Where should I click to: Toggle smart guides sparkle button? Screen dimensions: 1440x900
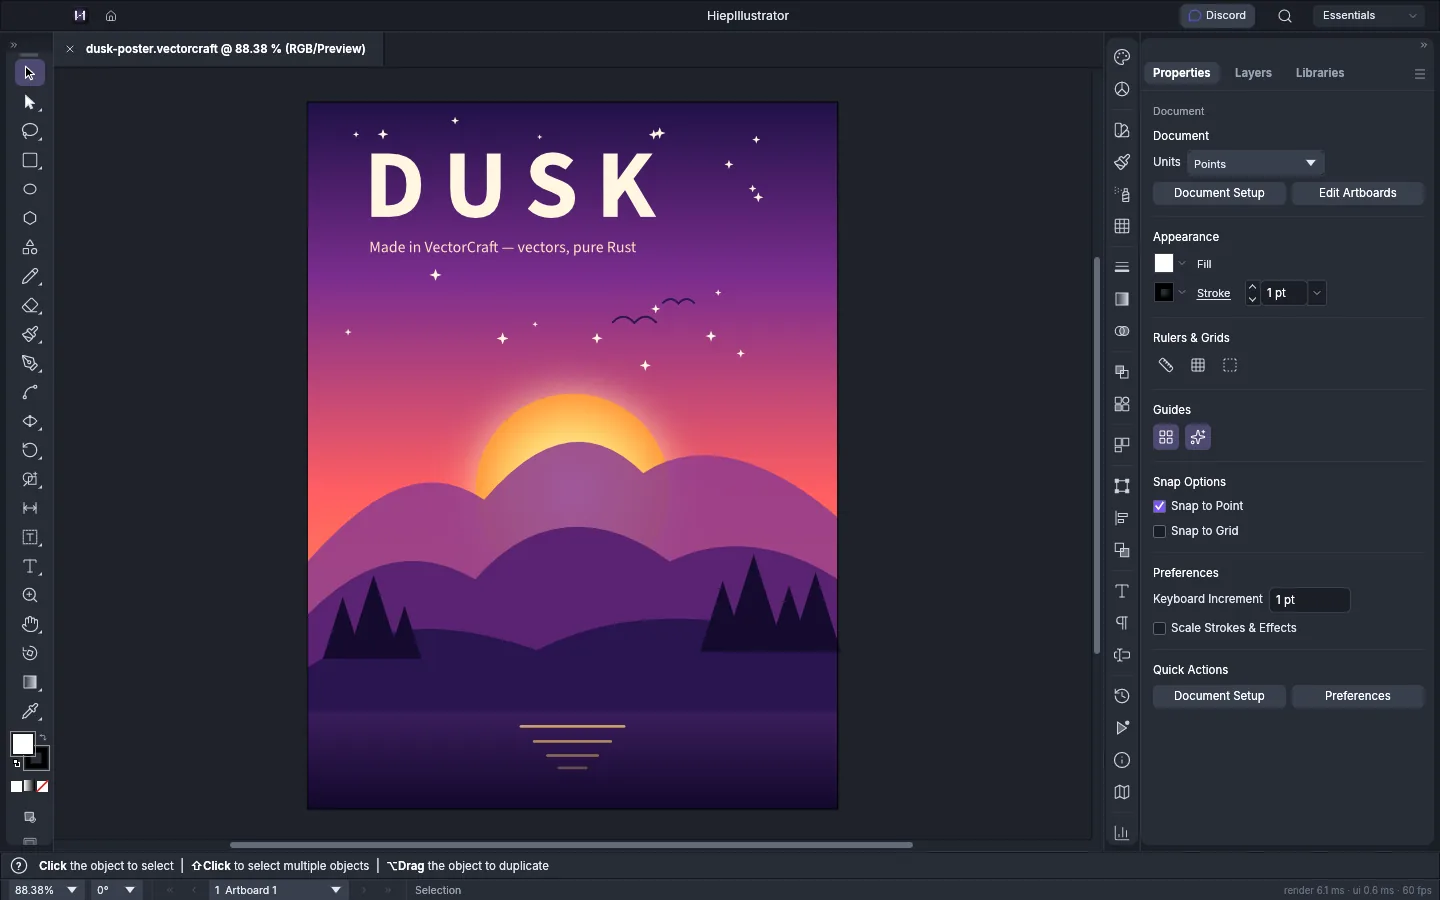pos(1198,438)
